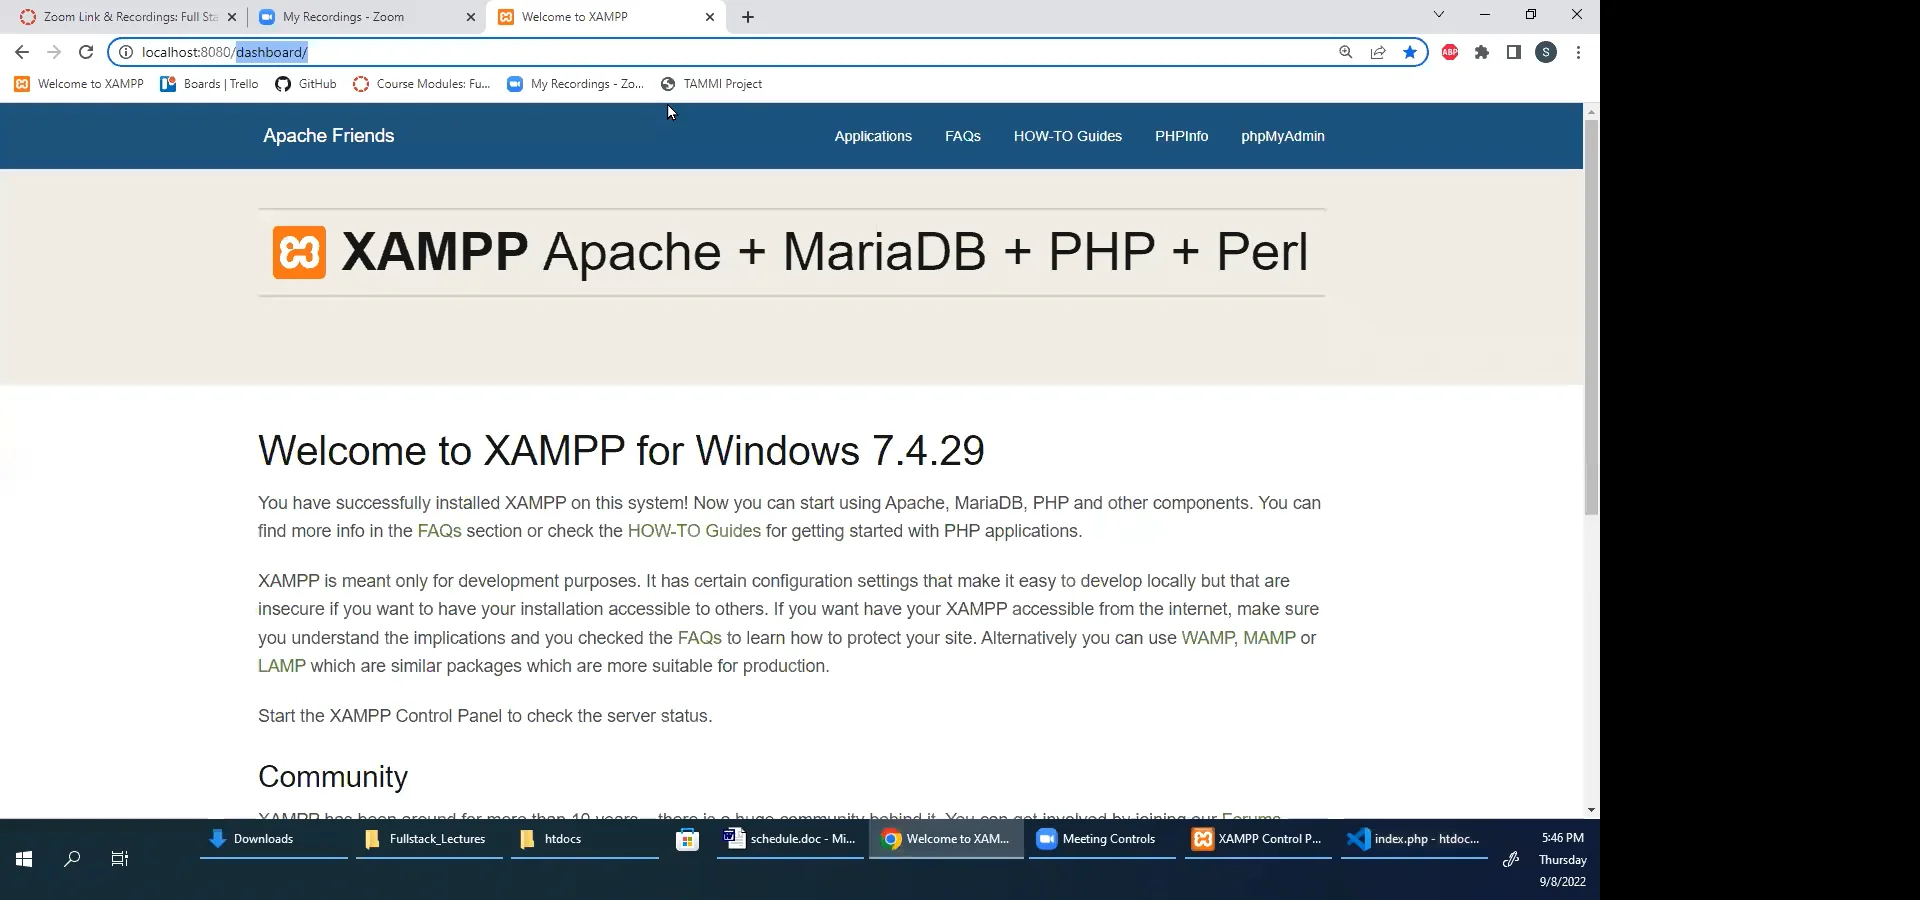Open the XAMPP Control Panel from taskbar

pyautogui.click(x=1257, y=840)
